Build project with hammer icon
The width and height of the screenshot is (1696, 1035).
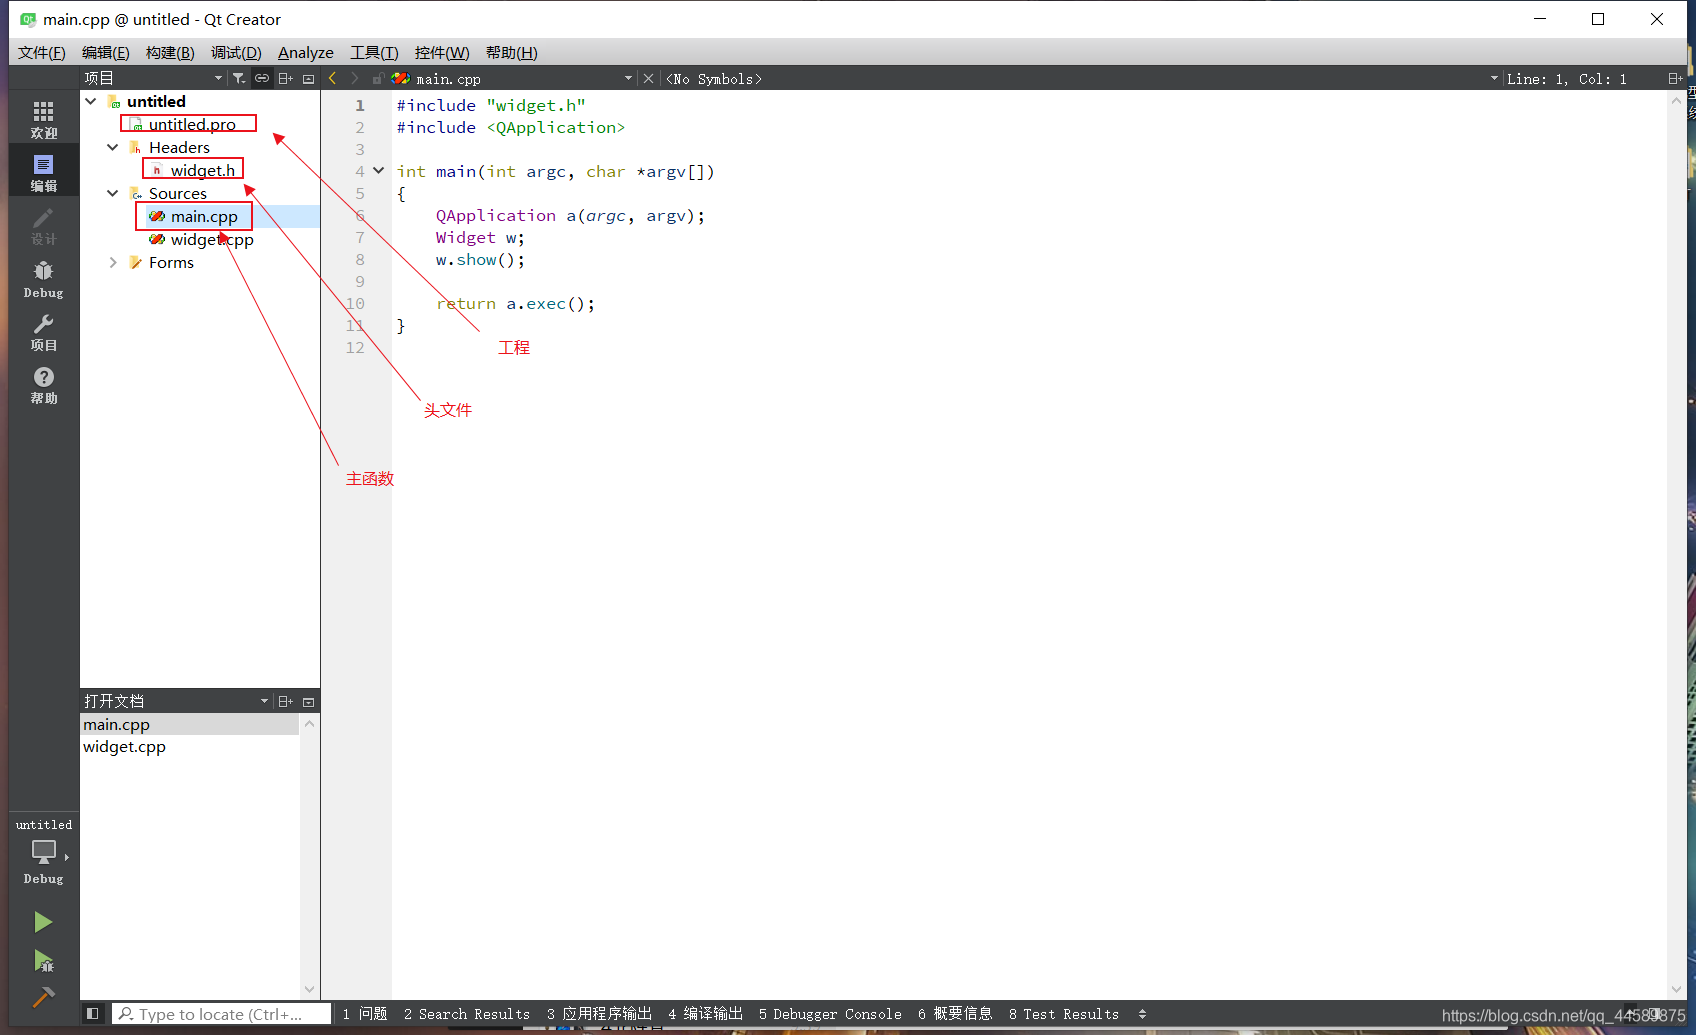point(43,997)
